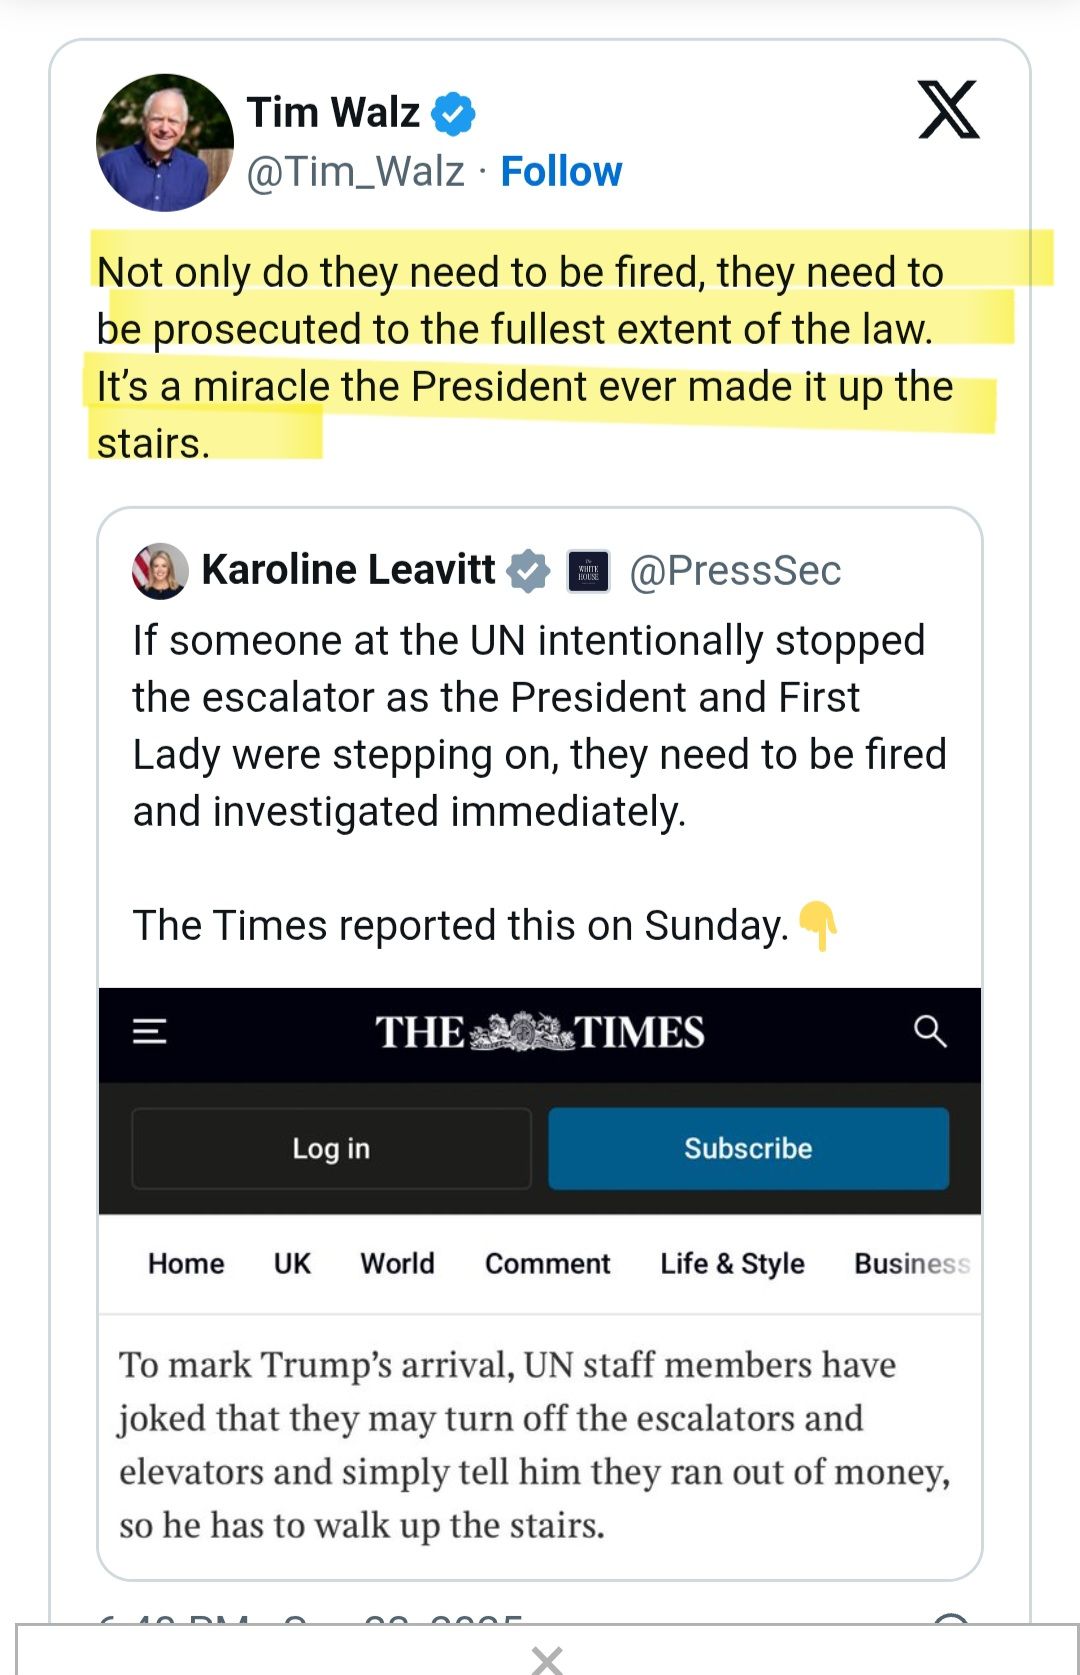Image resolution: width=1080 pixels, height=1675 pixels.
Task: Go to the Life & Style section
Action: pyautogui.click(x=732, y=1264)
